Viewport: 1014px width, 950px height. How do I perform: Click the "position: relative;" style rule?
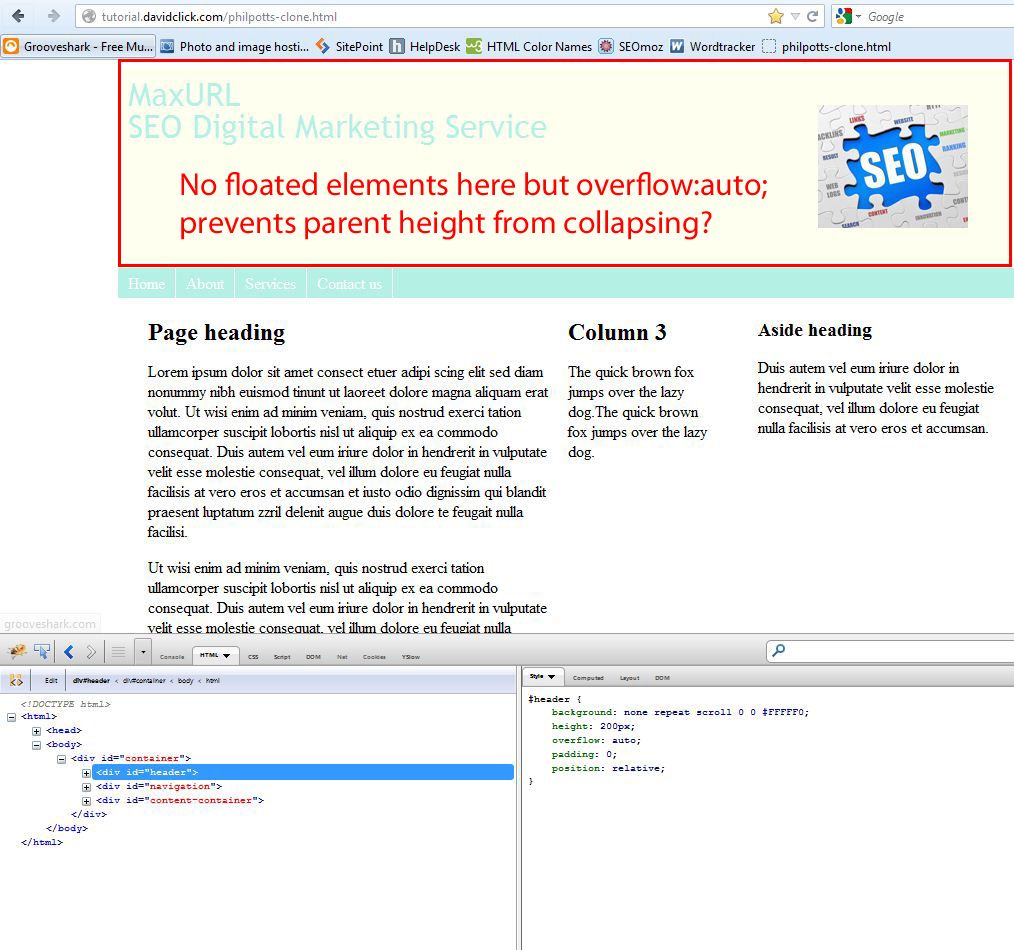[x=608, y=768]
